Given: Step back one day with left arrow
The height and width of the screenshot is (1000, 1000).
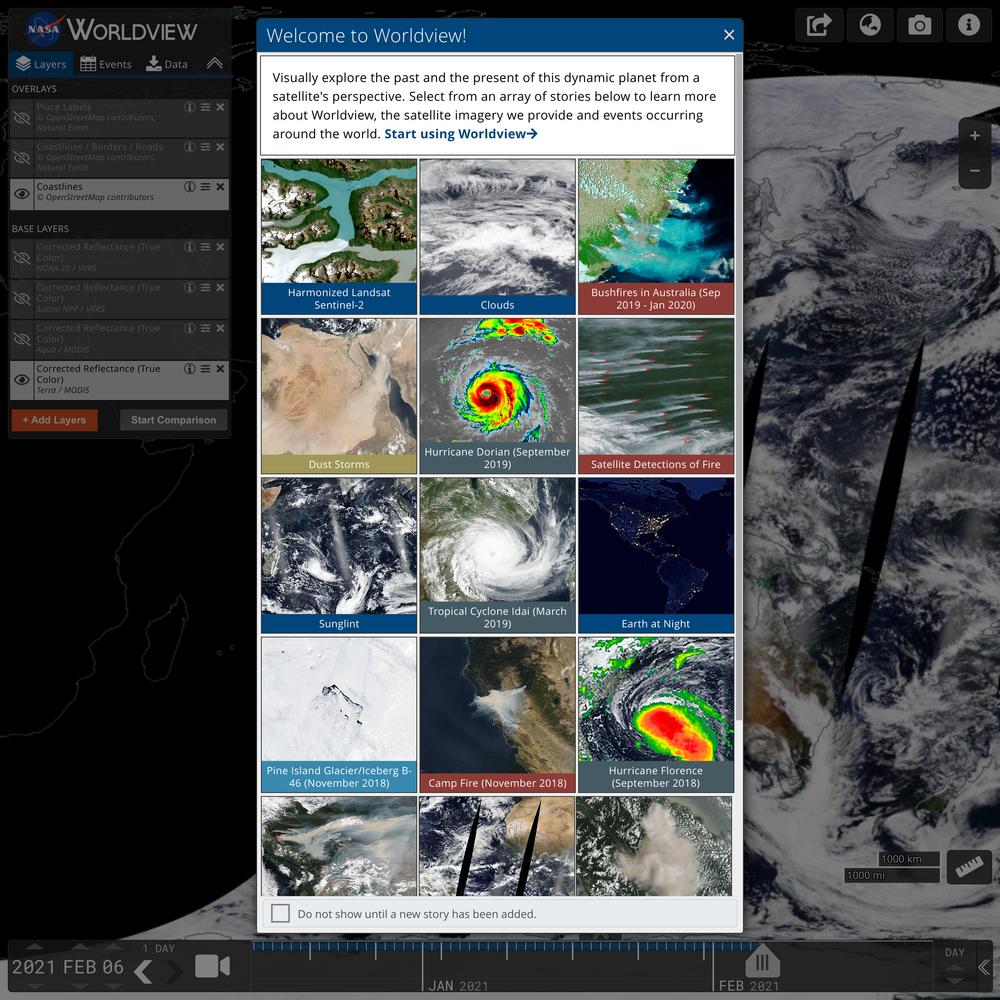Looking at the screenshot, I should [143, 971].
